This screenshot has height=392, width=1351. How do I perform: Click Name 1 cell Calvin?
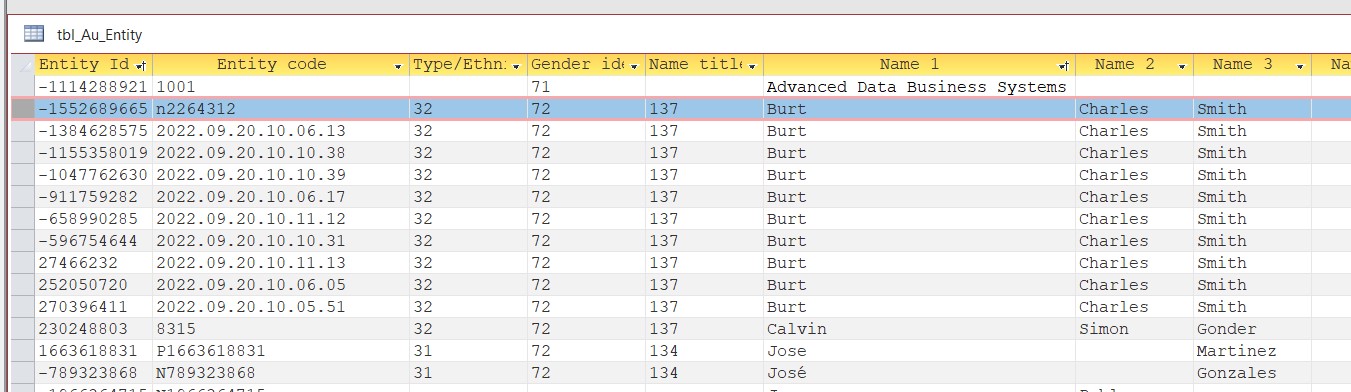[919, 329]
